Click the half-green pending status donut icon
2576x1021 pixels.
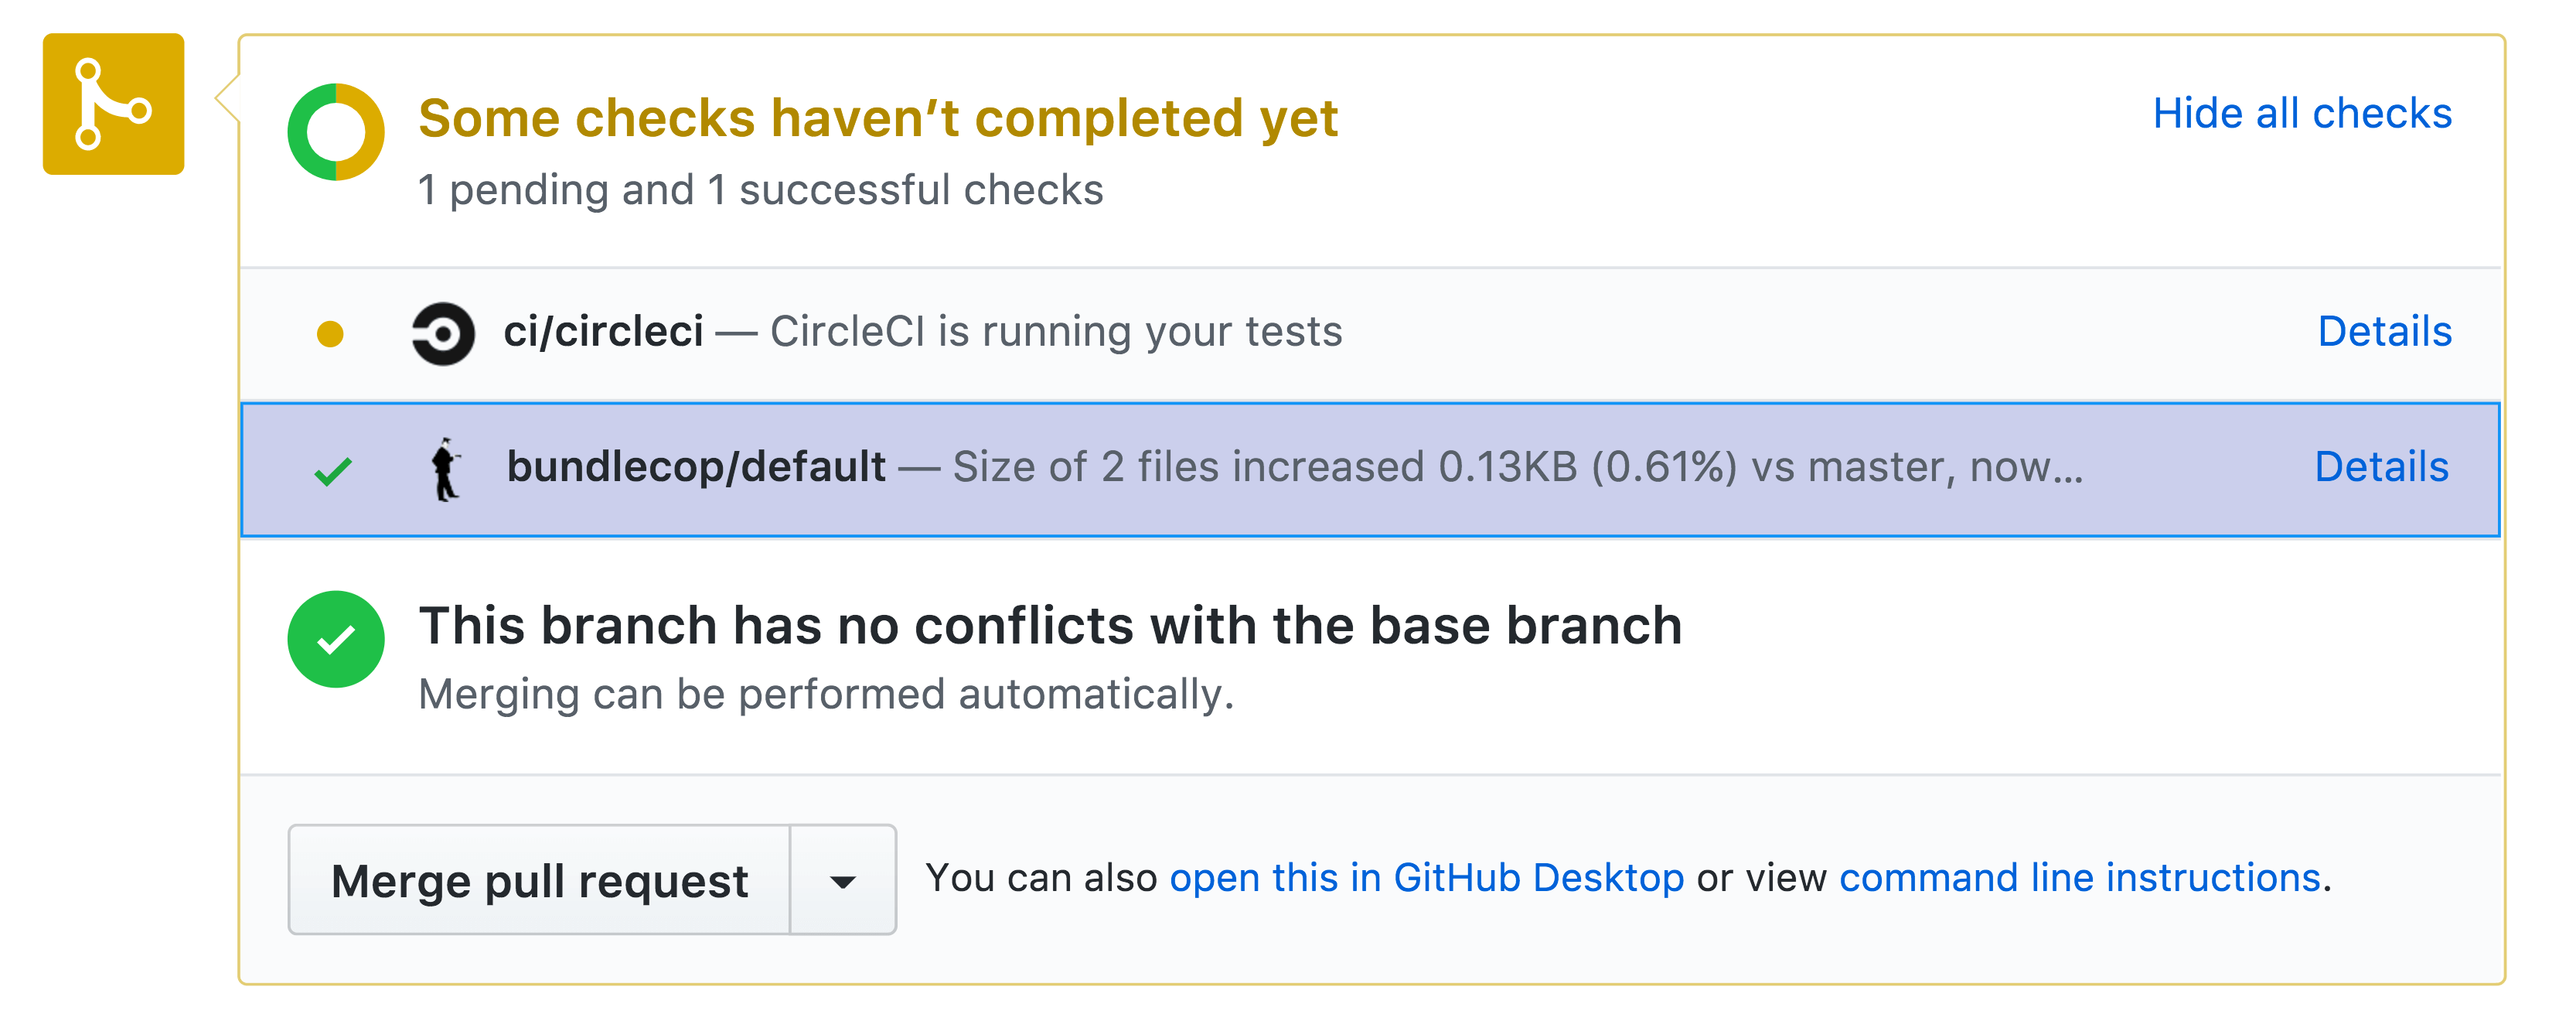click(x=335, y=132)
